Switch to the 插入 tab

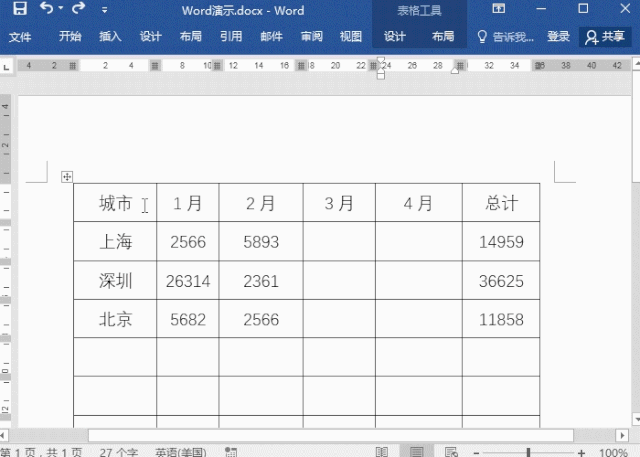click(x=110, y=37)
